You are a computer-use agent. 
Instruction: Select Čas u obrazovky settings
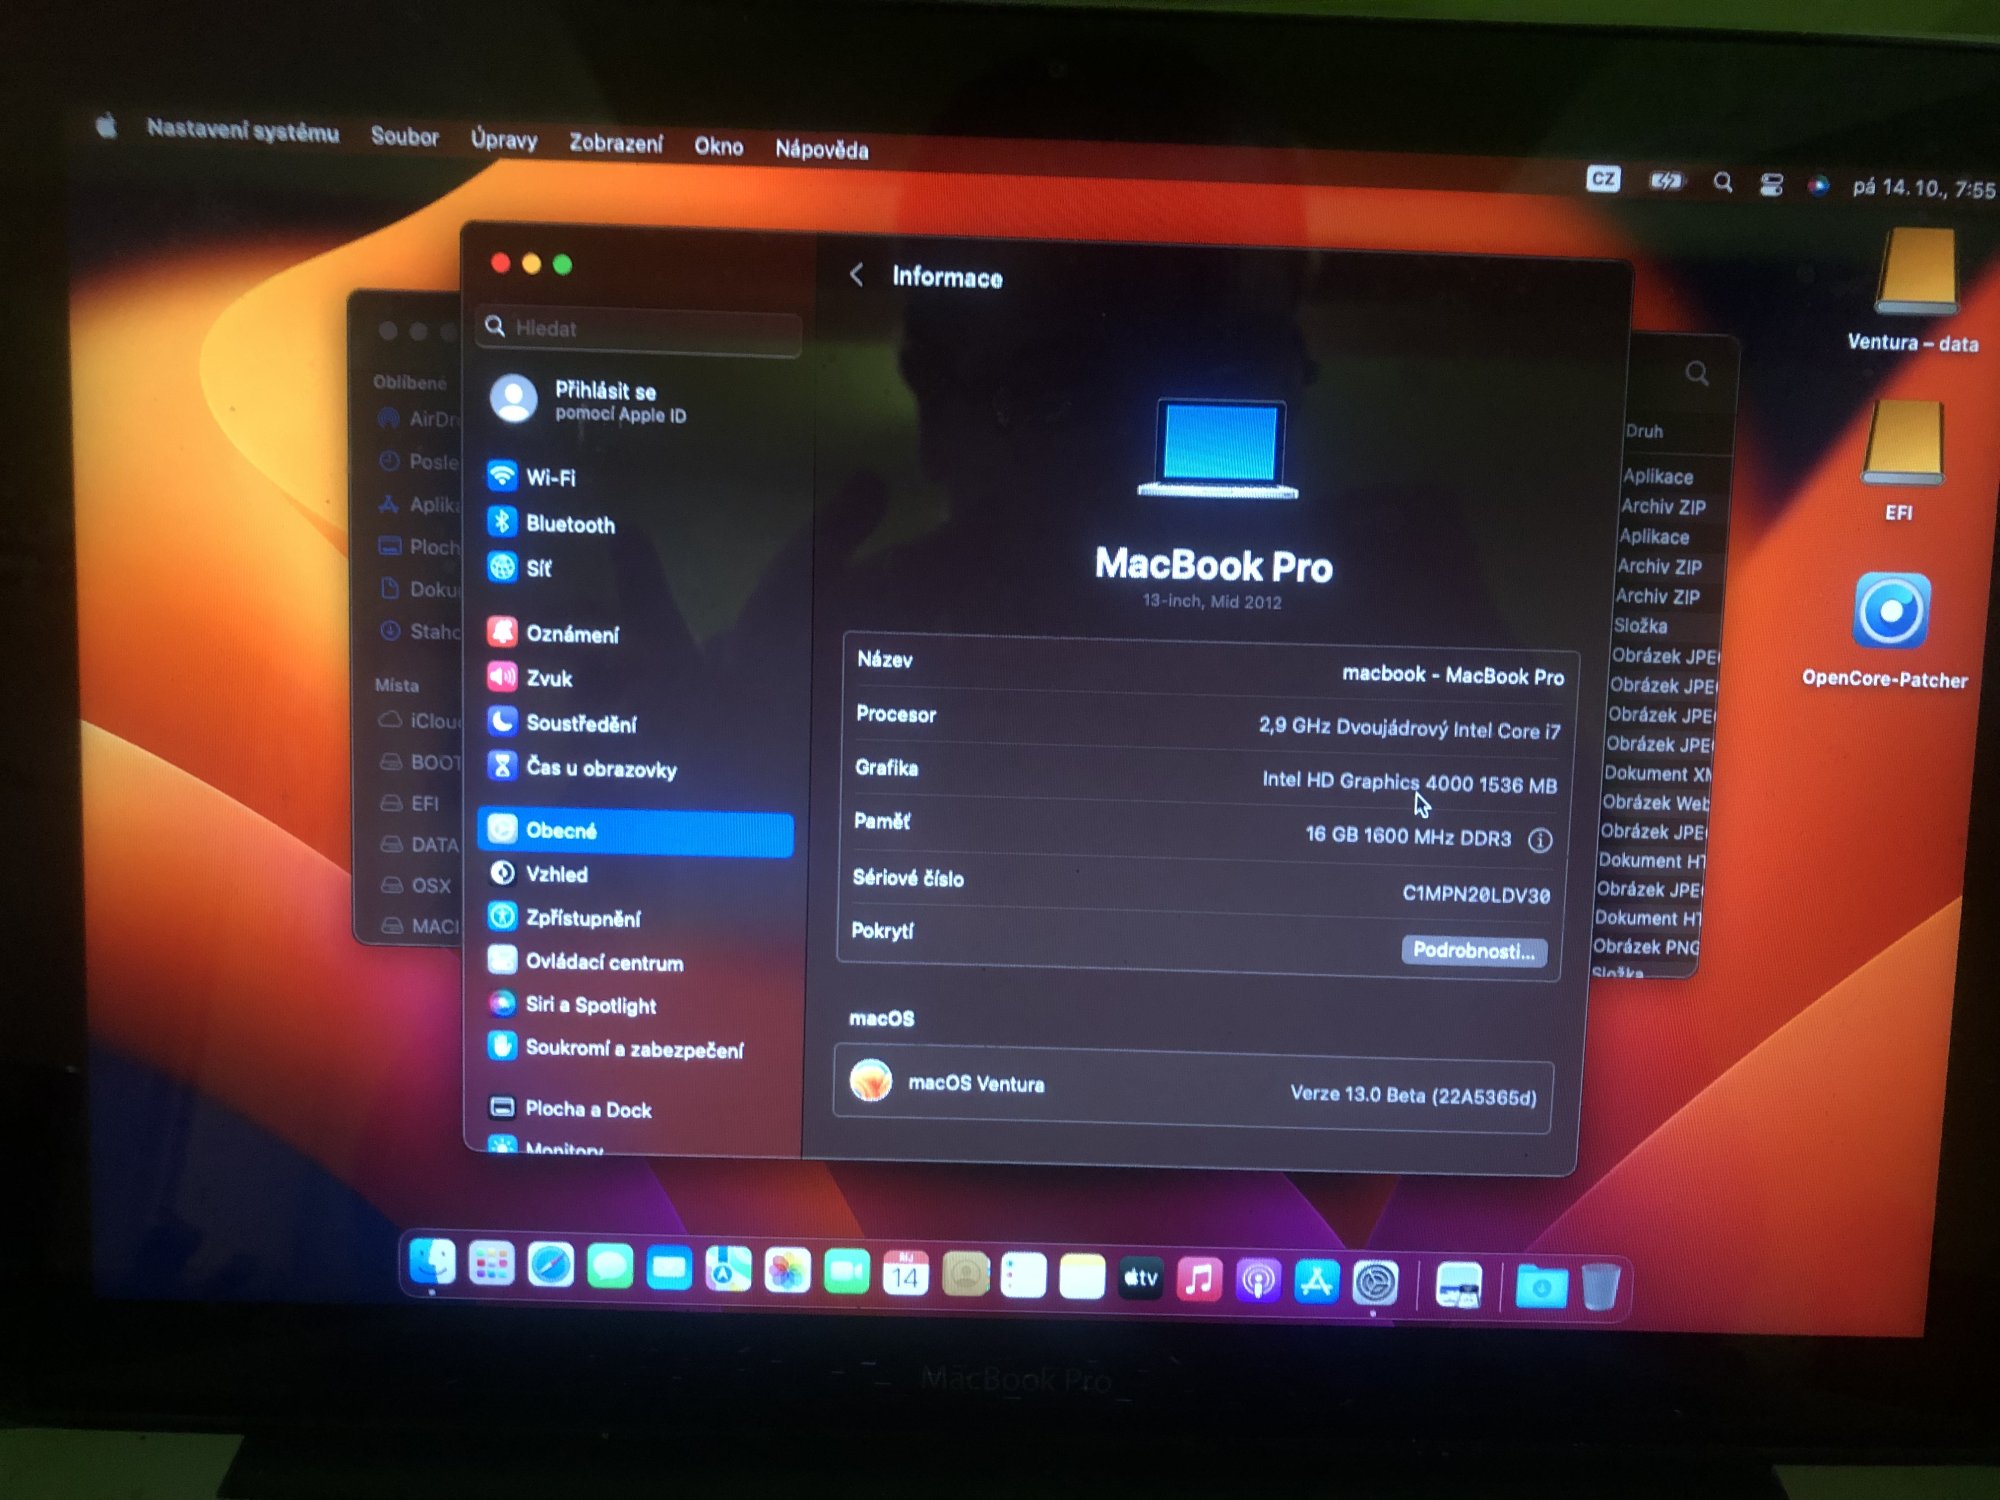(600, 768)
